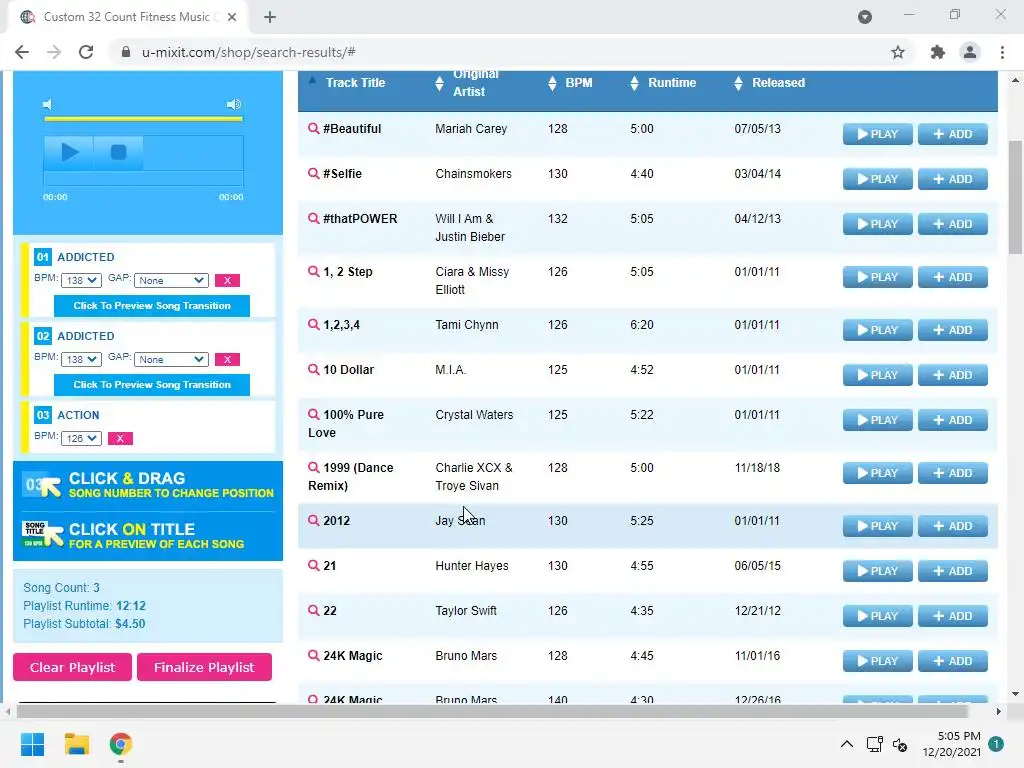Open GAP dropdown for song 01 Addicted
Image resolution: width=1024 pixels, height=768 pixels.
[x=171, y=280]
